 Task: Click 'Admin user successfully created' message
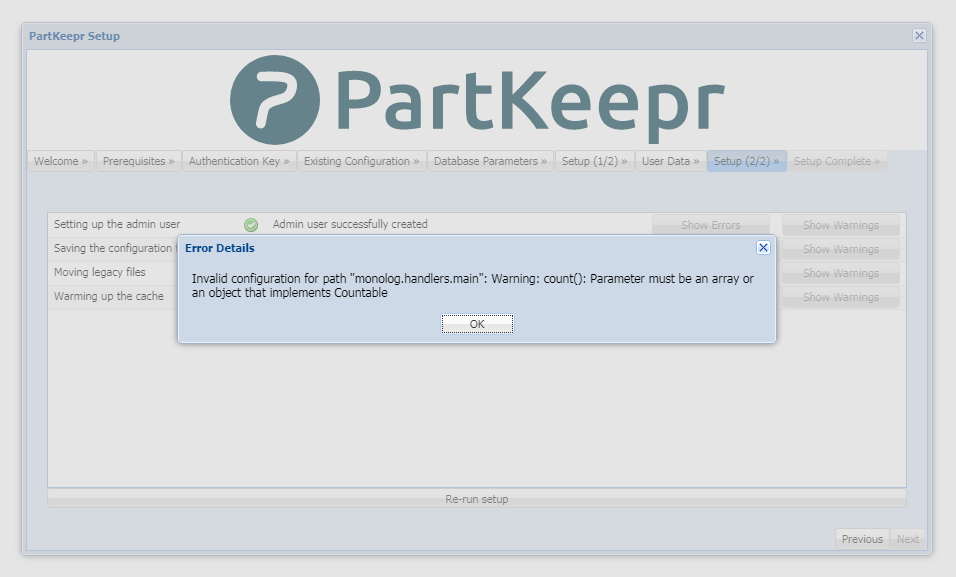[x=350, y=224]
